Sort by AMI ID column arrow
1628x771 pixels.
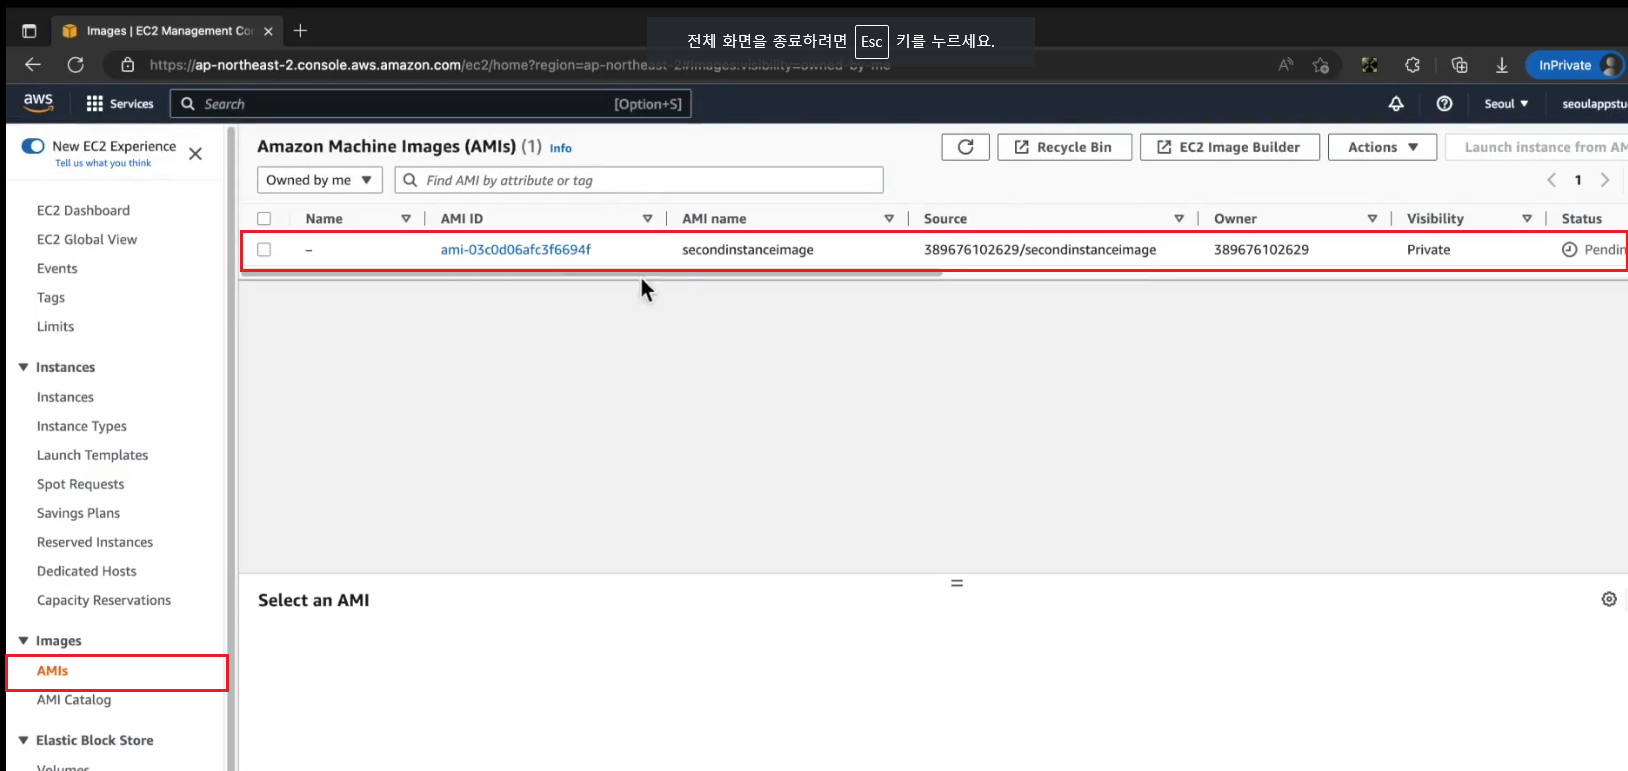point(647,219)
